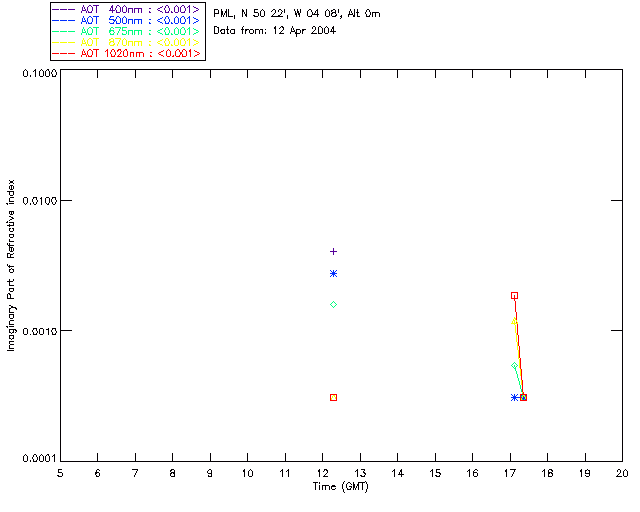Click the x-axis tick label 11

pos(285,473)
